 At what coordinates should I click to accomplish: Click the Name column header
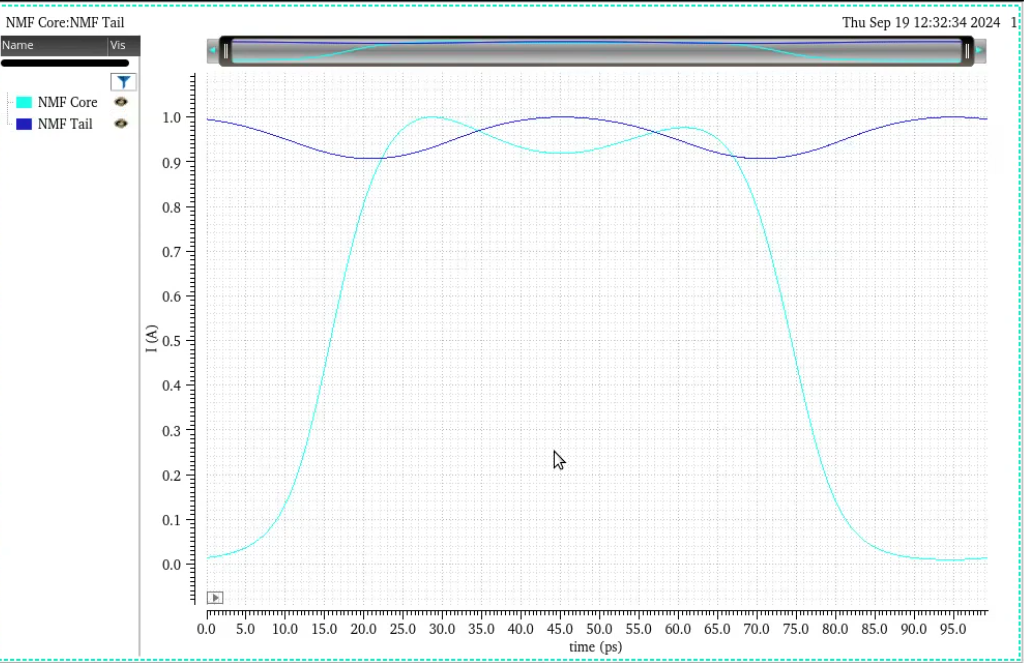pyautogui.click(x=54, y=45)
